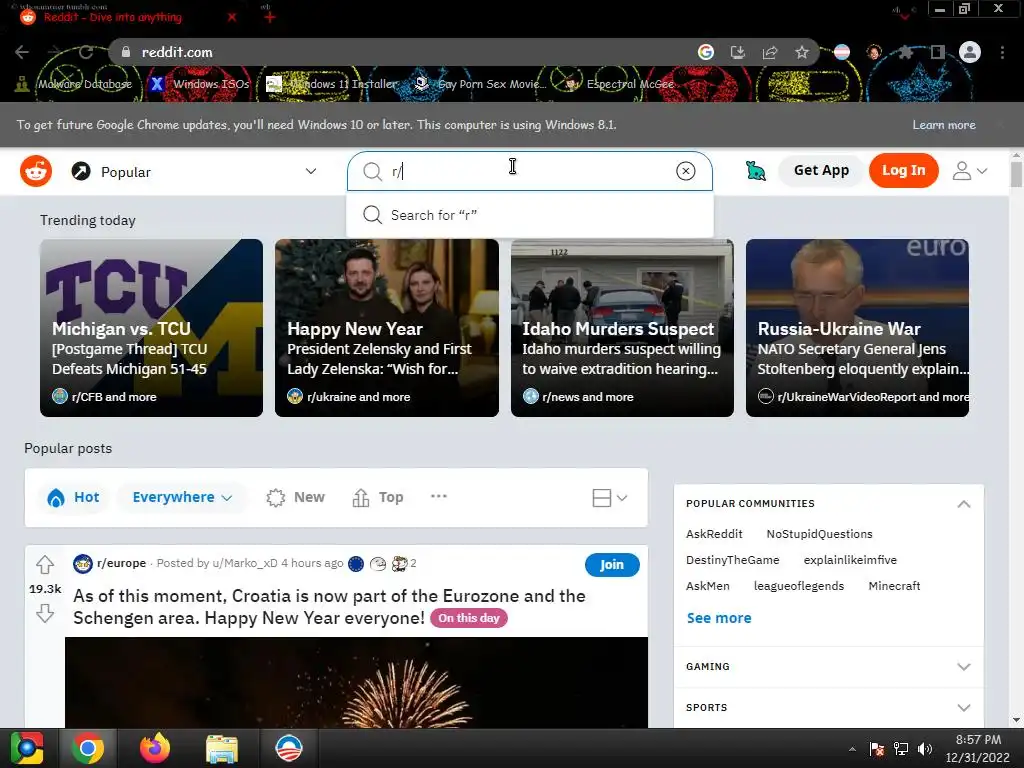This screenshot has height=768, width=1024.
Task: Open Chrome three-dot menu
Action: [x=1002, y=52]
